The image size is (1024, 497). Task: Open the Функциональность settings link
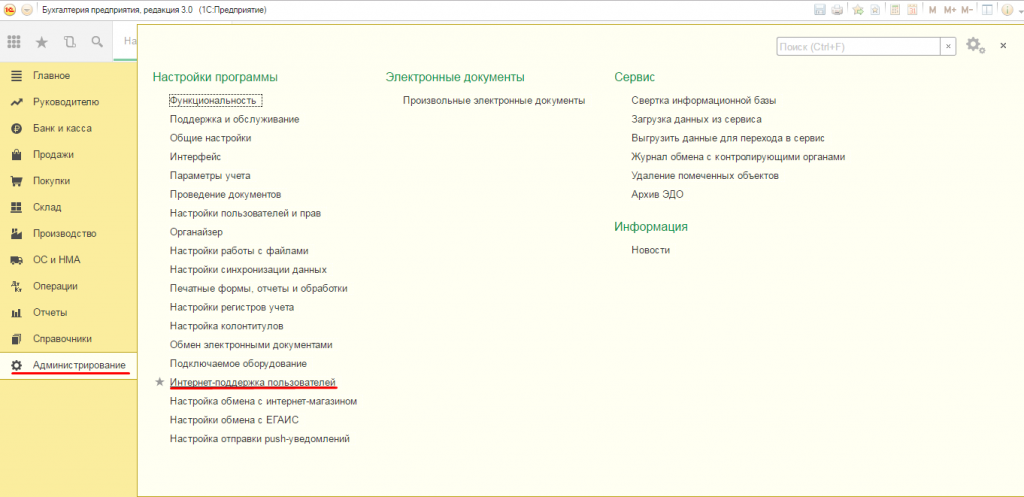215,100
